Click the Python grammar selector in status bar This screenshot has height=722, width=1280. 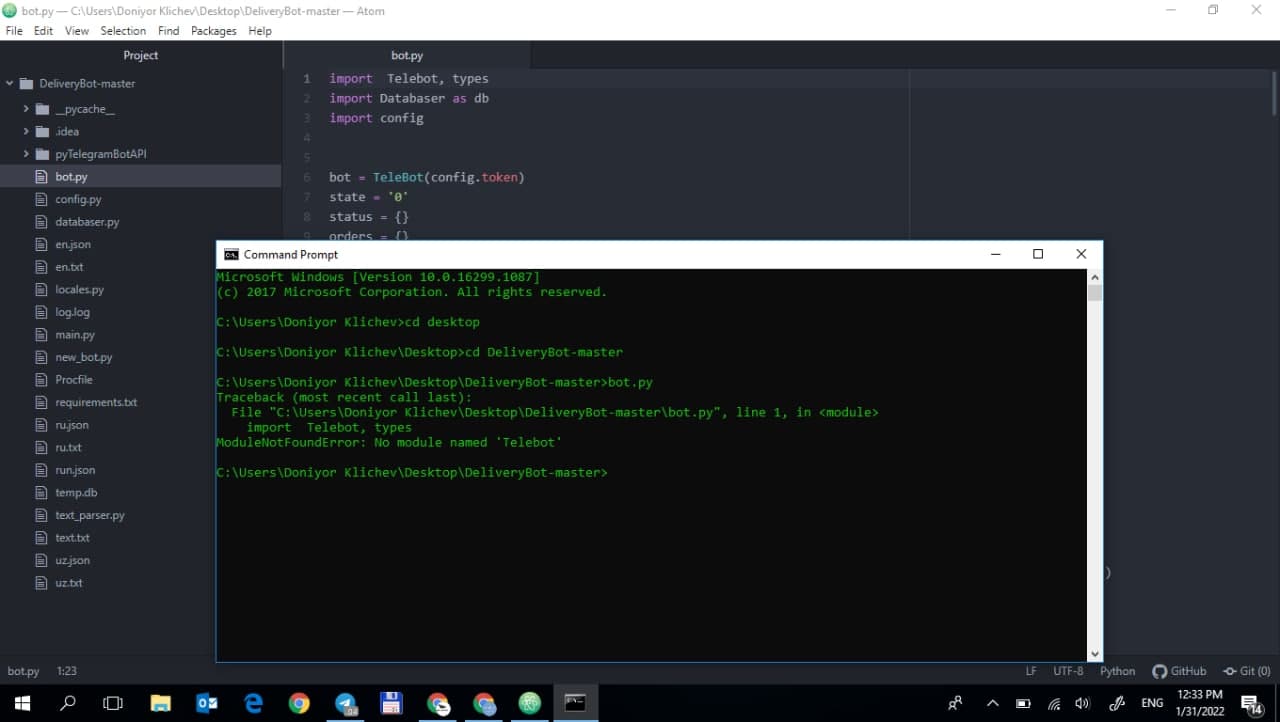(1117, 671)
